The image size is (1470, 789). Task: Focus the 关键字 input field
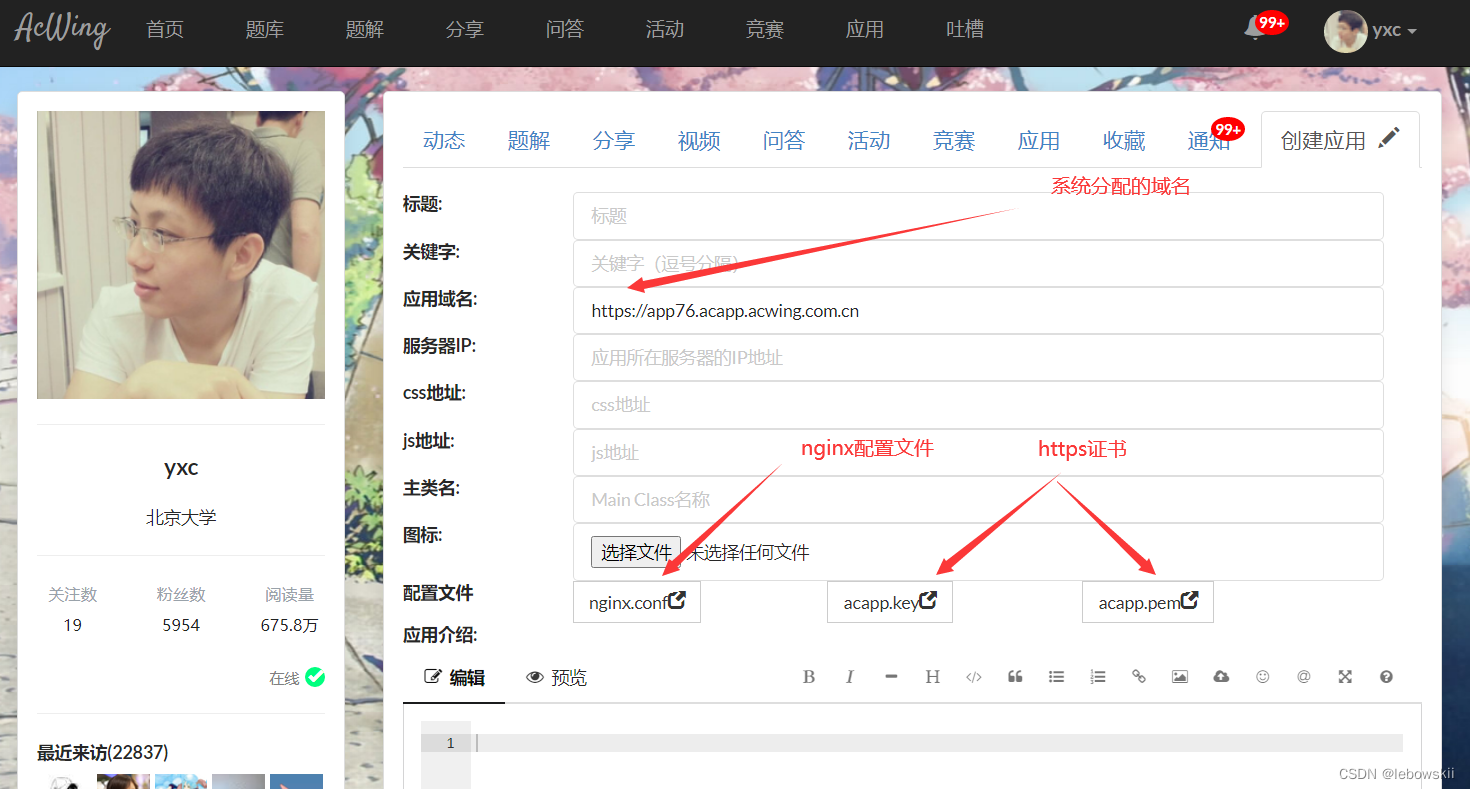click(x=978, y=263)
